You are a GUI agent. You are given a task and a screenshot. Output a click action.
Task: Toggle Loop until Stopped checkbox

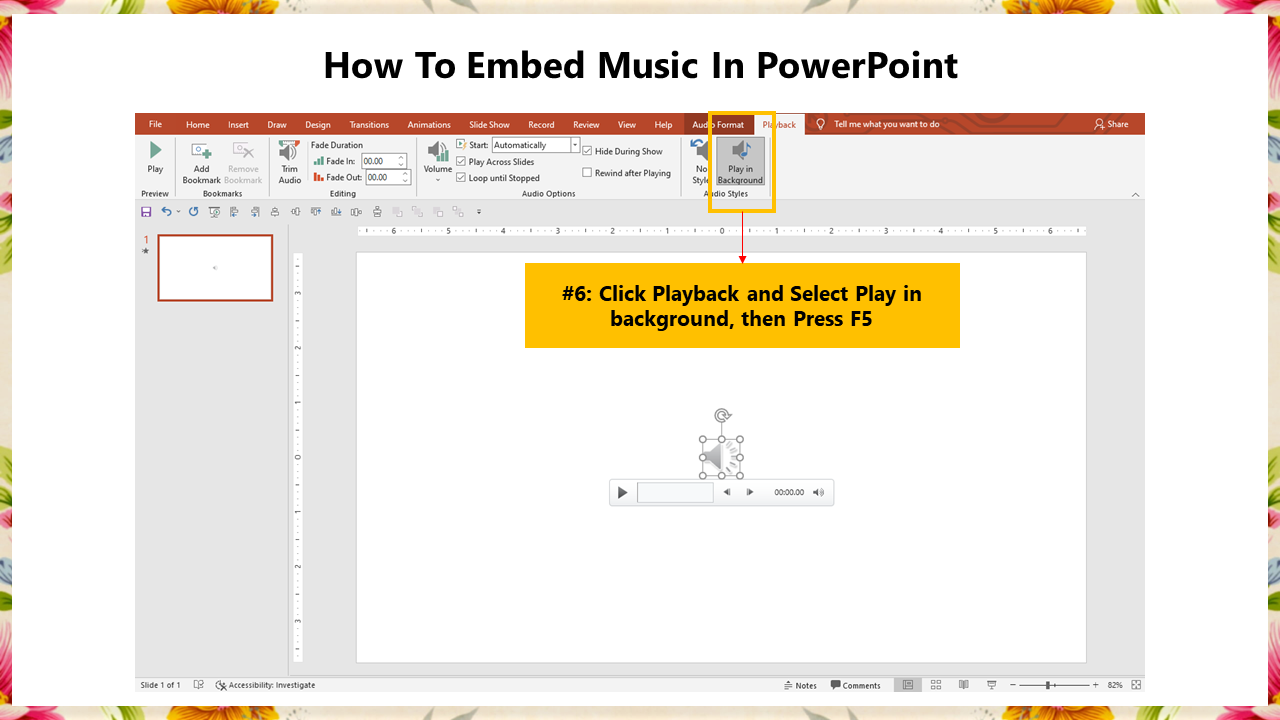(461, 178)
